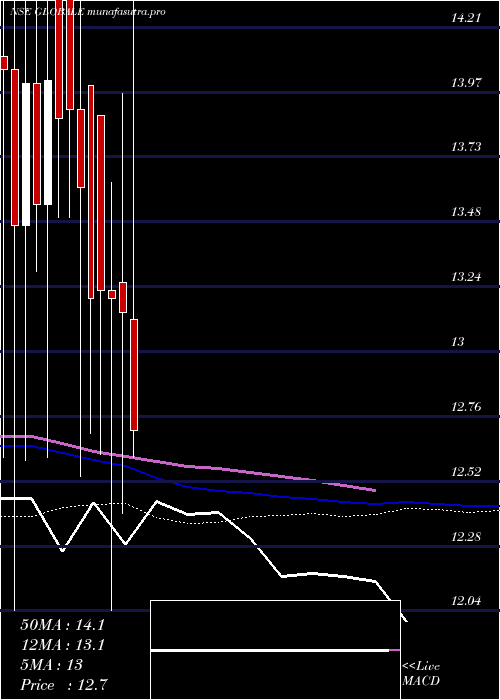Click the 13.48 price axis label

click(466, 212)
